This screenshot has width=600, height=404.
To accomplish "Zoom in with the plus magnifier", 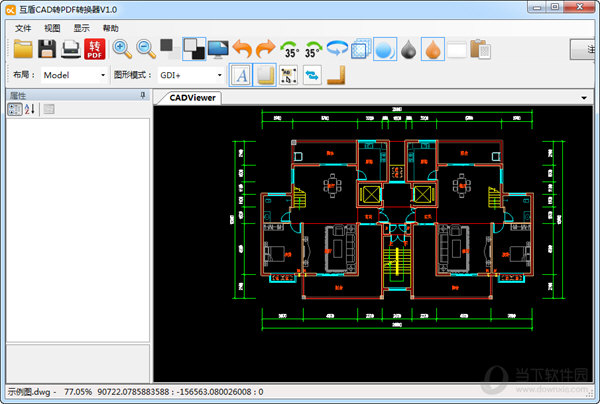I will (x=122, y=49).
